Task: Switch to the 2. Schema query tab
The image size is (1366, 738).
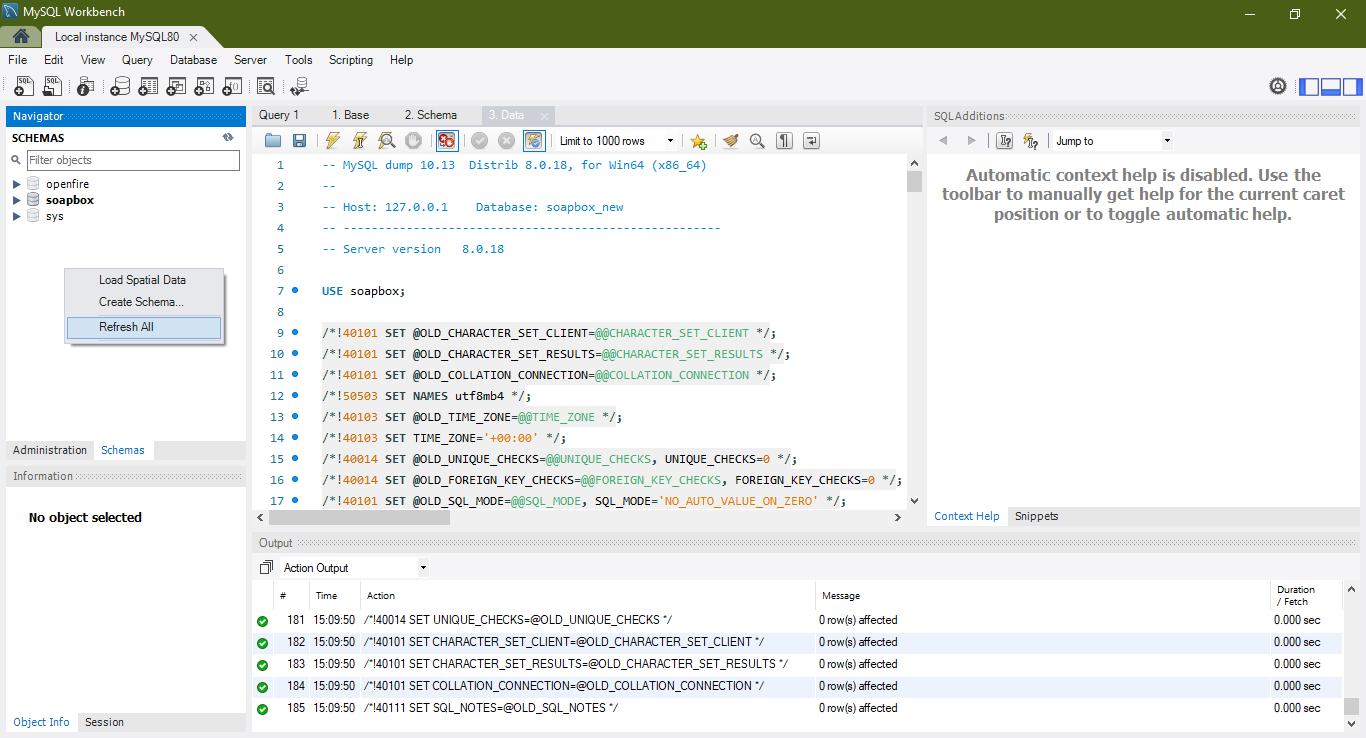Action: pyautogui.click(x=430, y=115)
